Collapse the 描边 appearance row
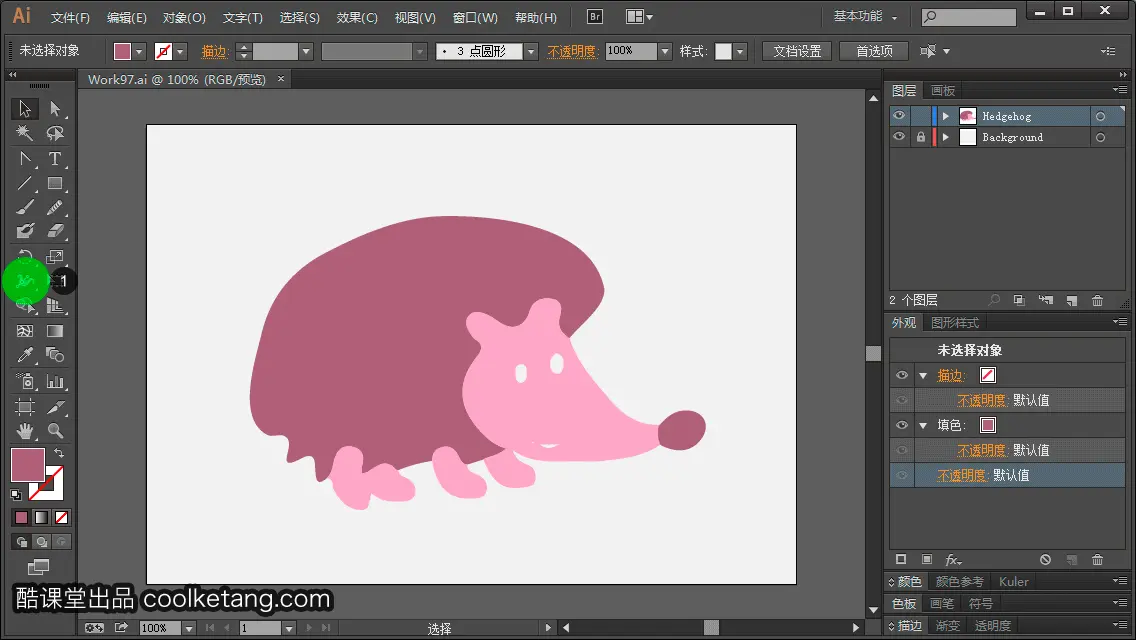1136x640 pixels. [923, 375]
